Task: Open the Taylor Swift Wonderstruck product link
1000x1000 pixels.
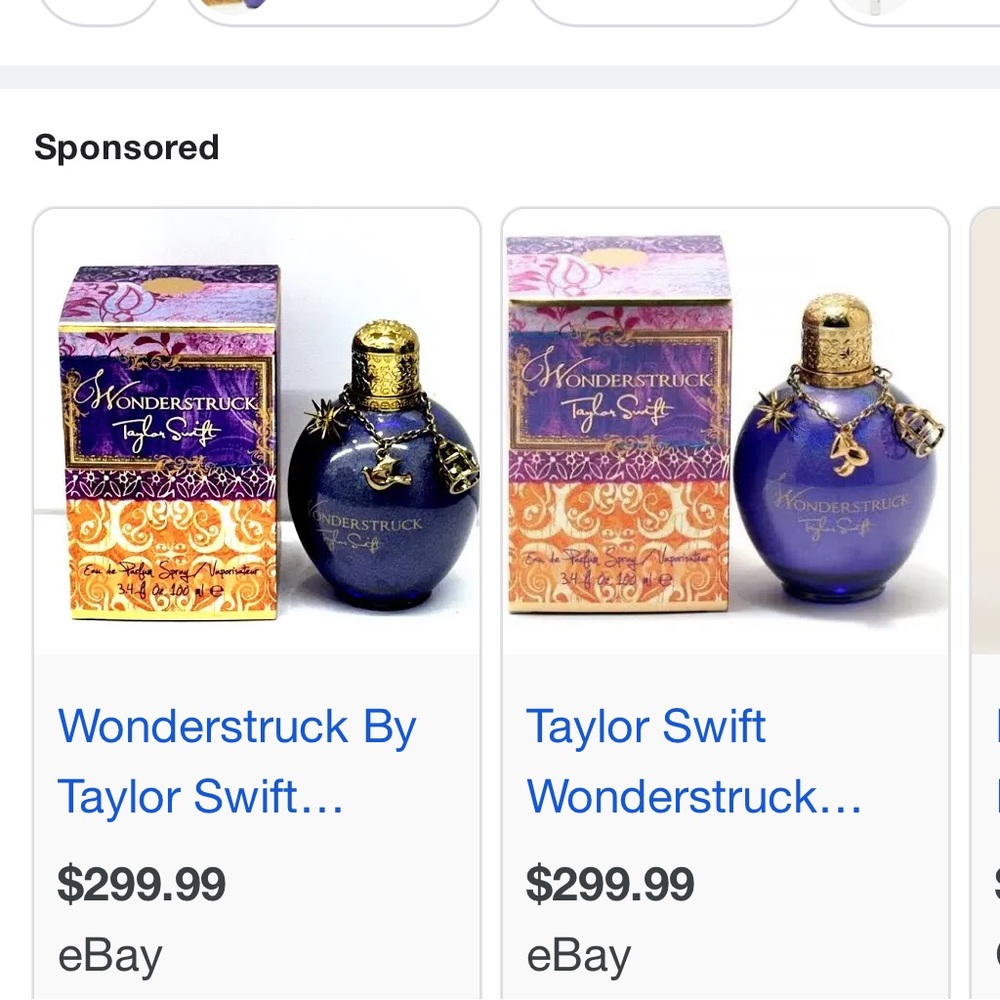Action: click(697, 761)
